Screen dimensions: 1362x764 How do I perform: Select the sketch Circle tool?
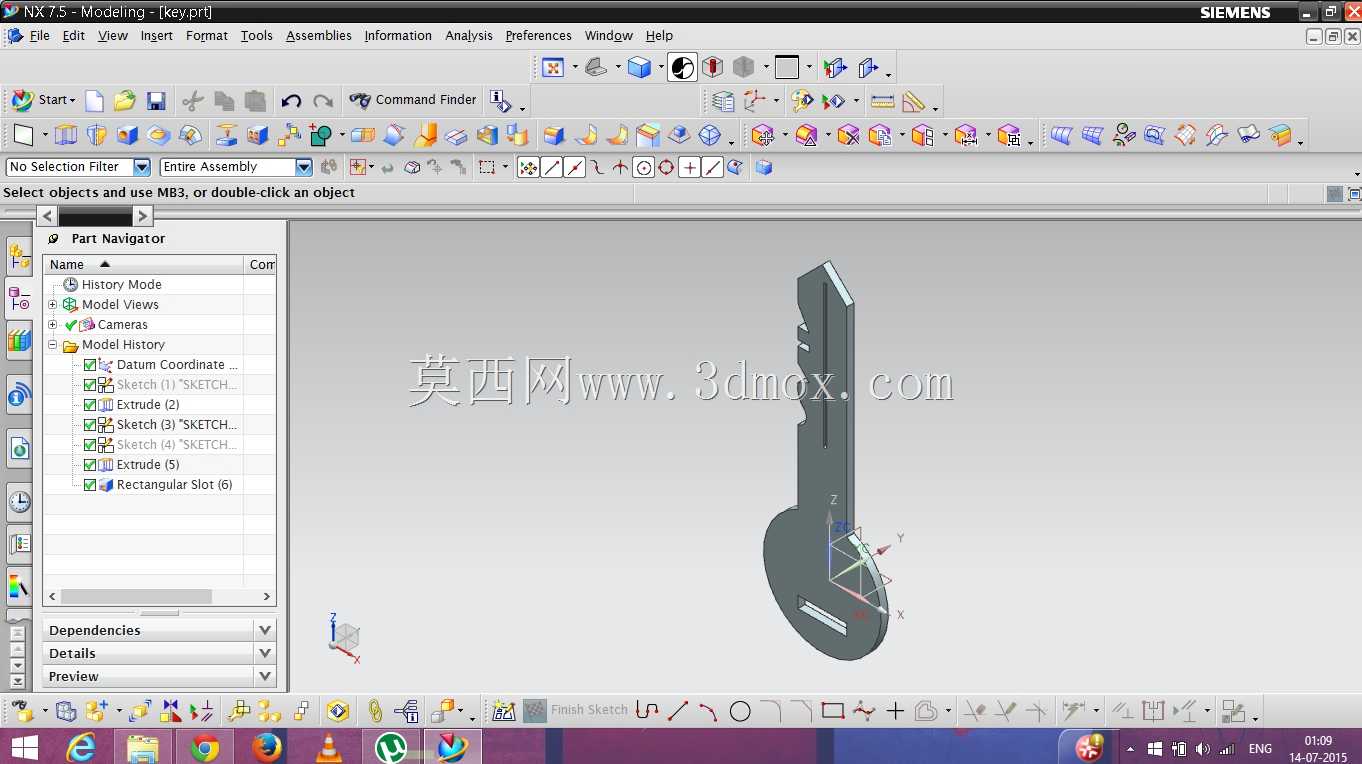tap(740, 711)
